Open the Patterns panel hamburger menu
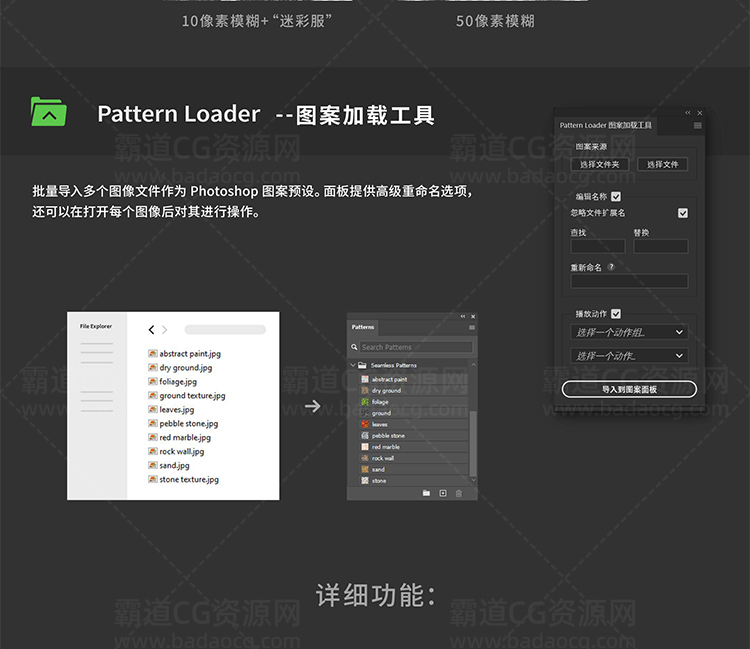750x649 pixels. coord(472,327)
